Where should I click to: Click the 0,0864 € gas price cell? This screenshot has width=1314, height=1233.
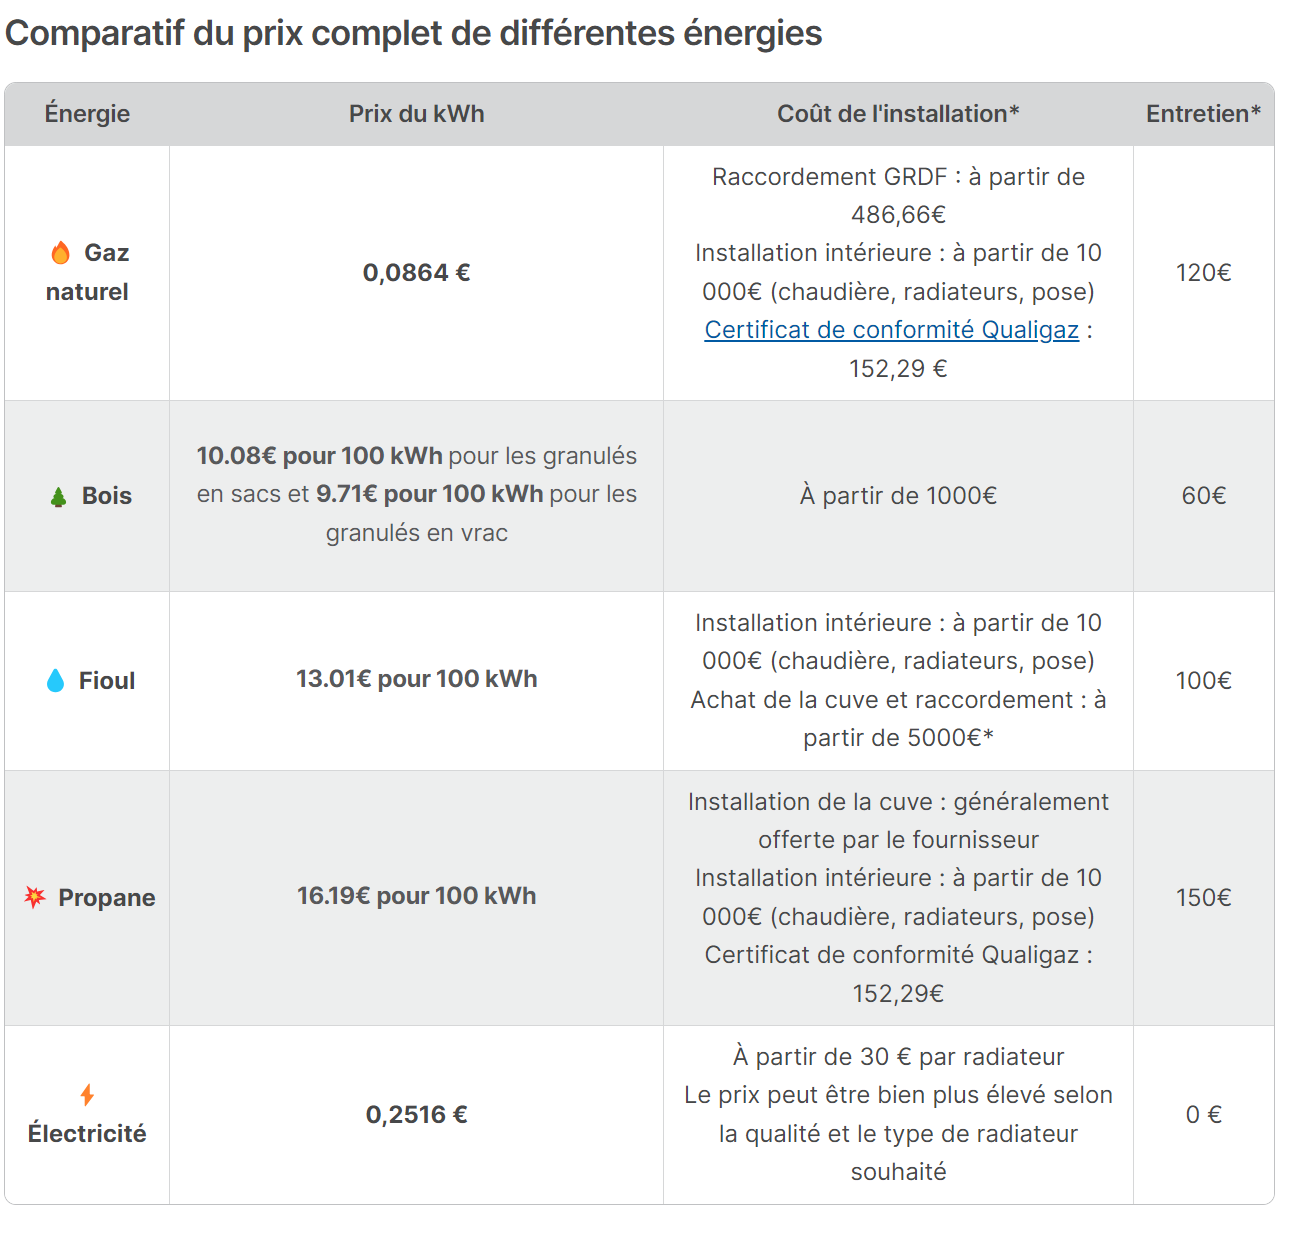coord(416,273)
